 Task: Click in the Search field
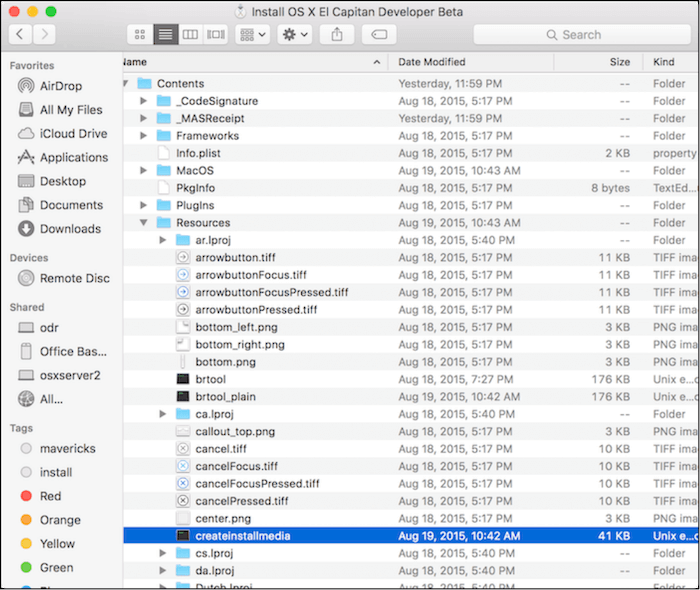(x=580, y=34)
